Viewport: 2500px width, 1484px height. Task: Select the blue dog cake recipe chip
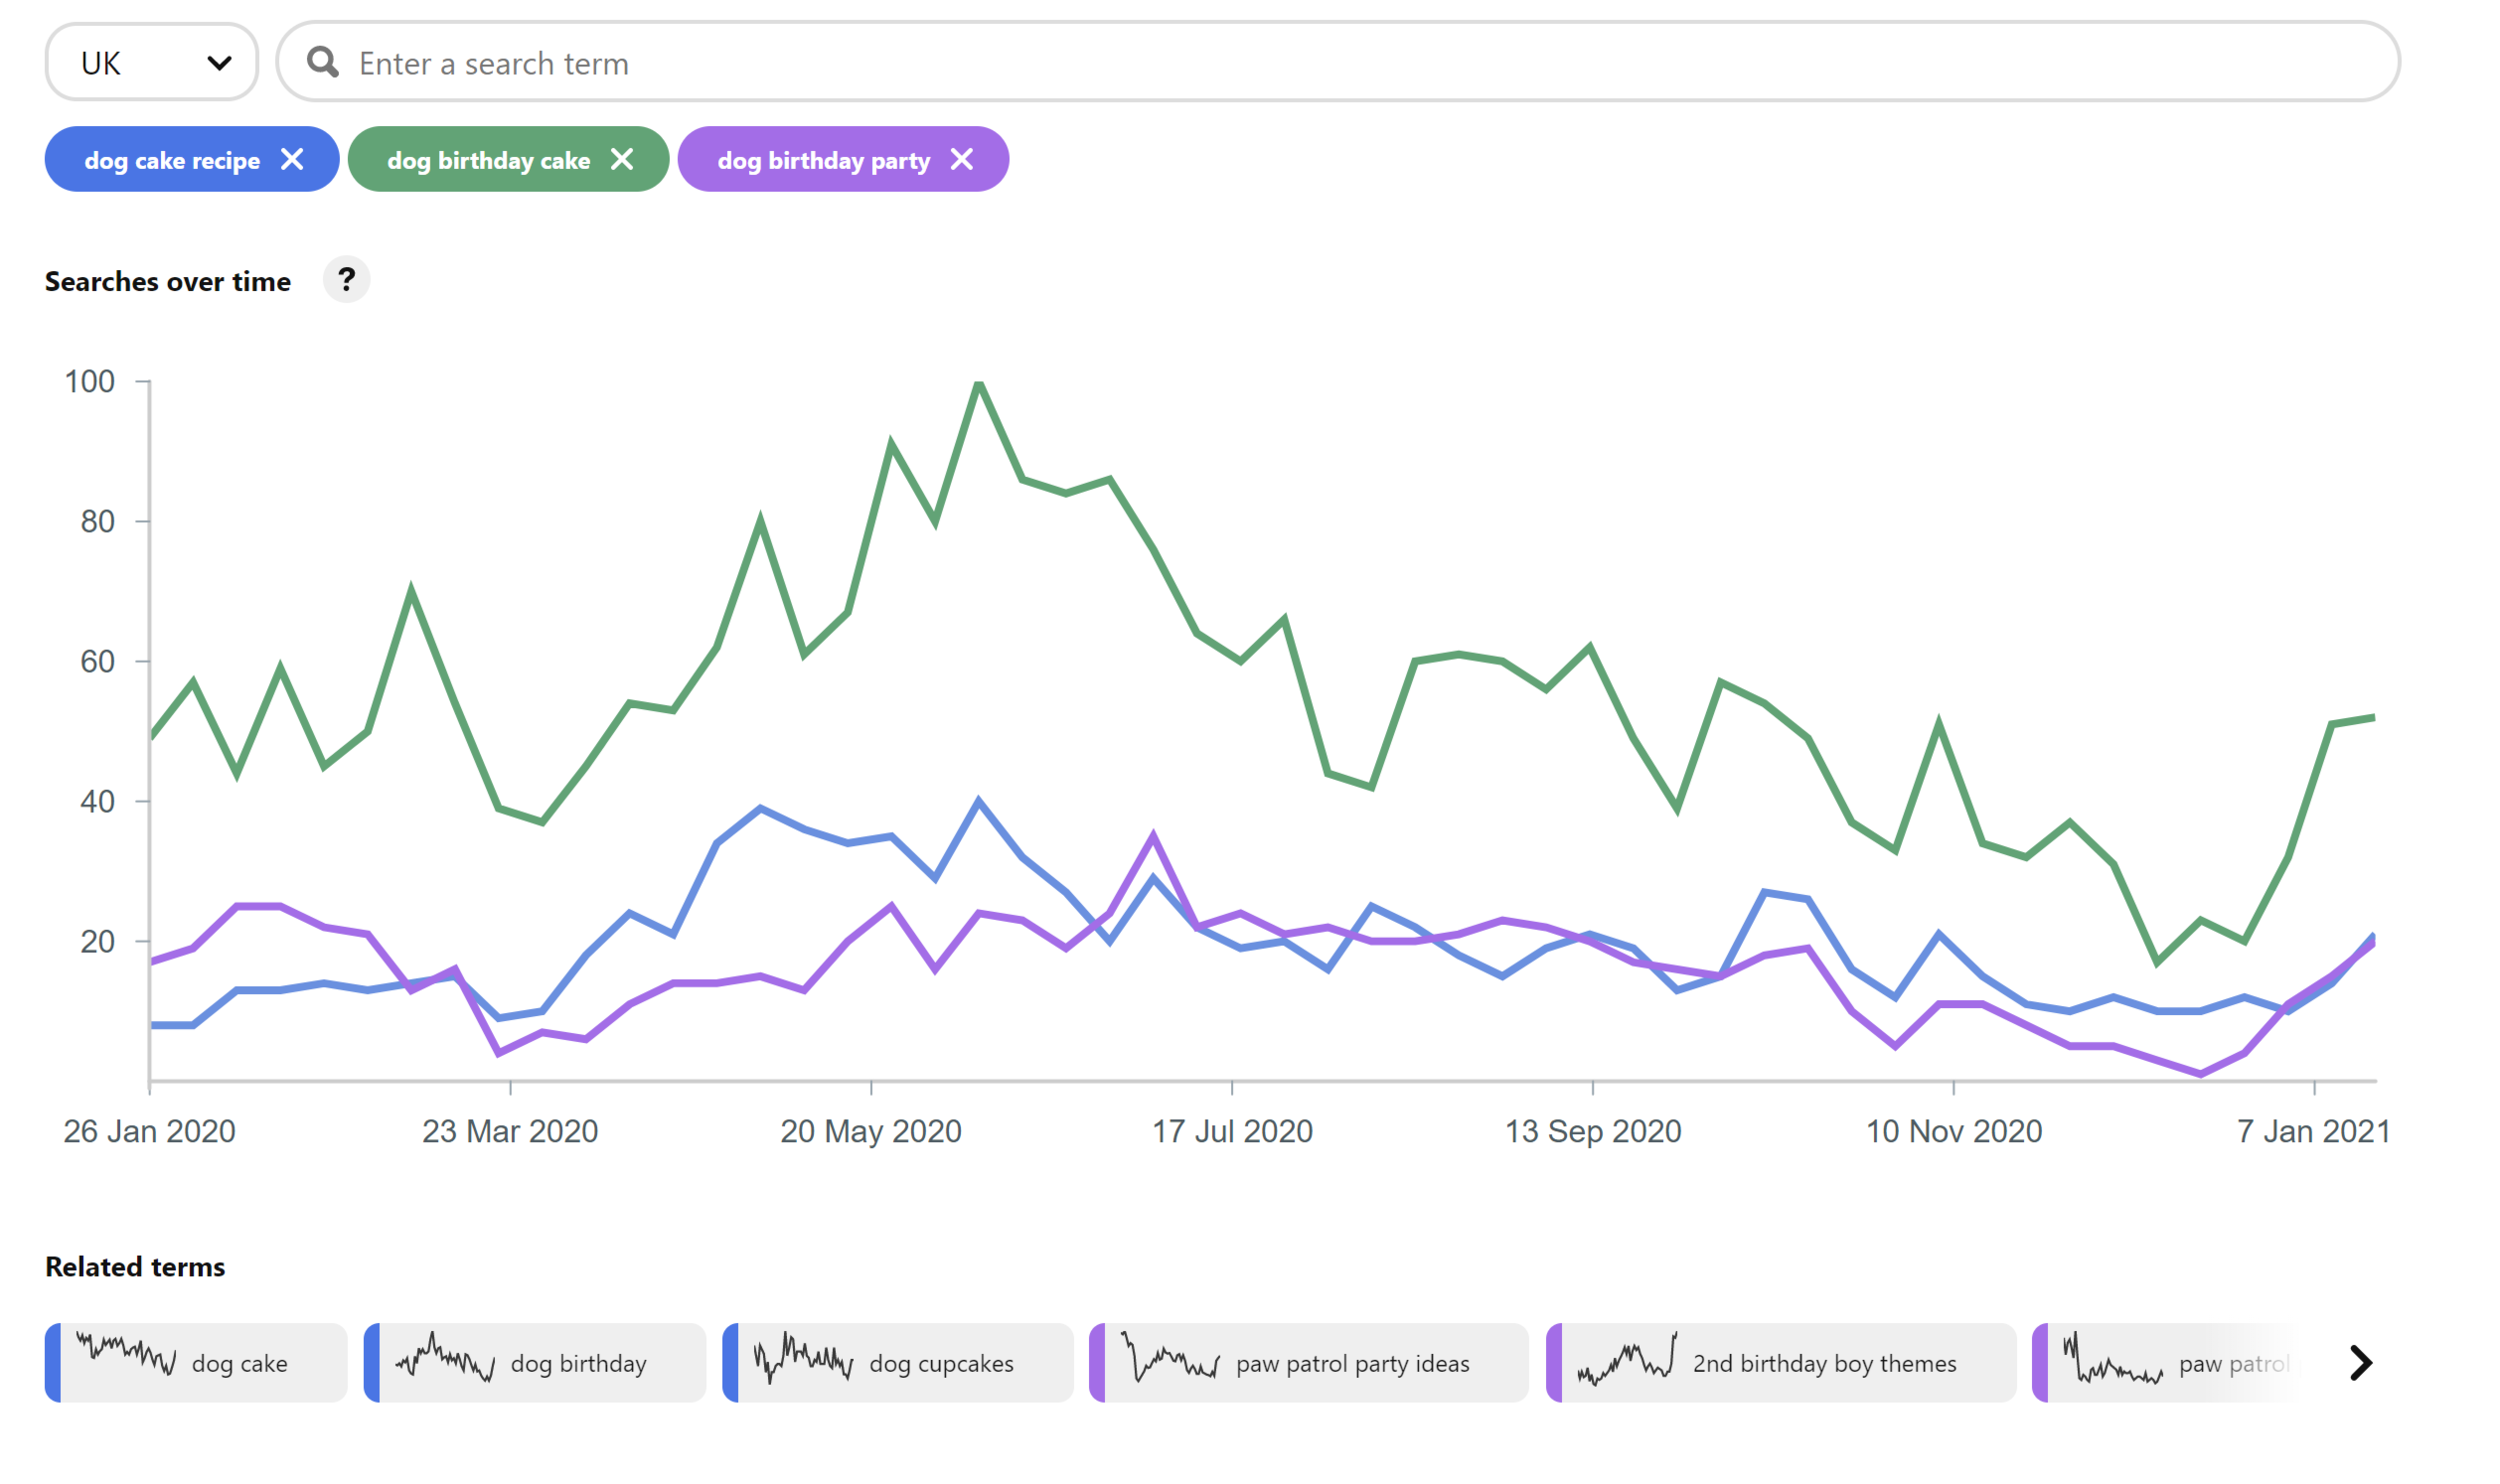point(171,160)
